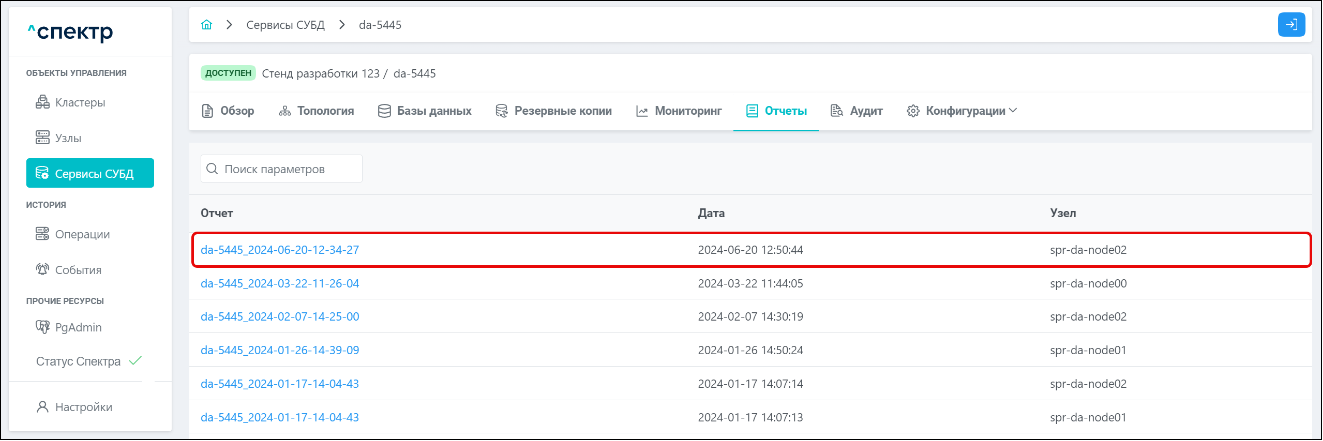Open Настройки at sidebar bottom

(83, 407)
